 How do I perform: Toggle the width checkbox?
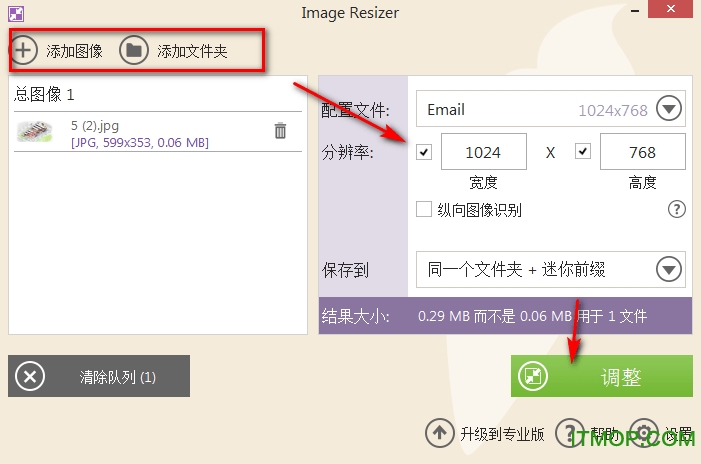[x=424, y=152]
